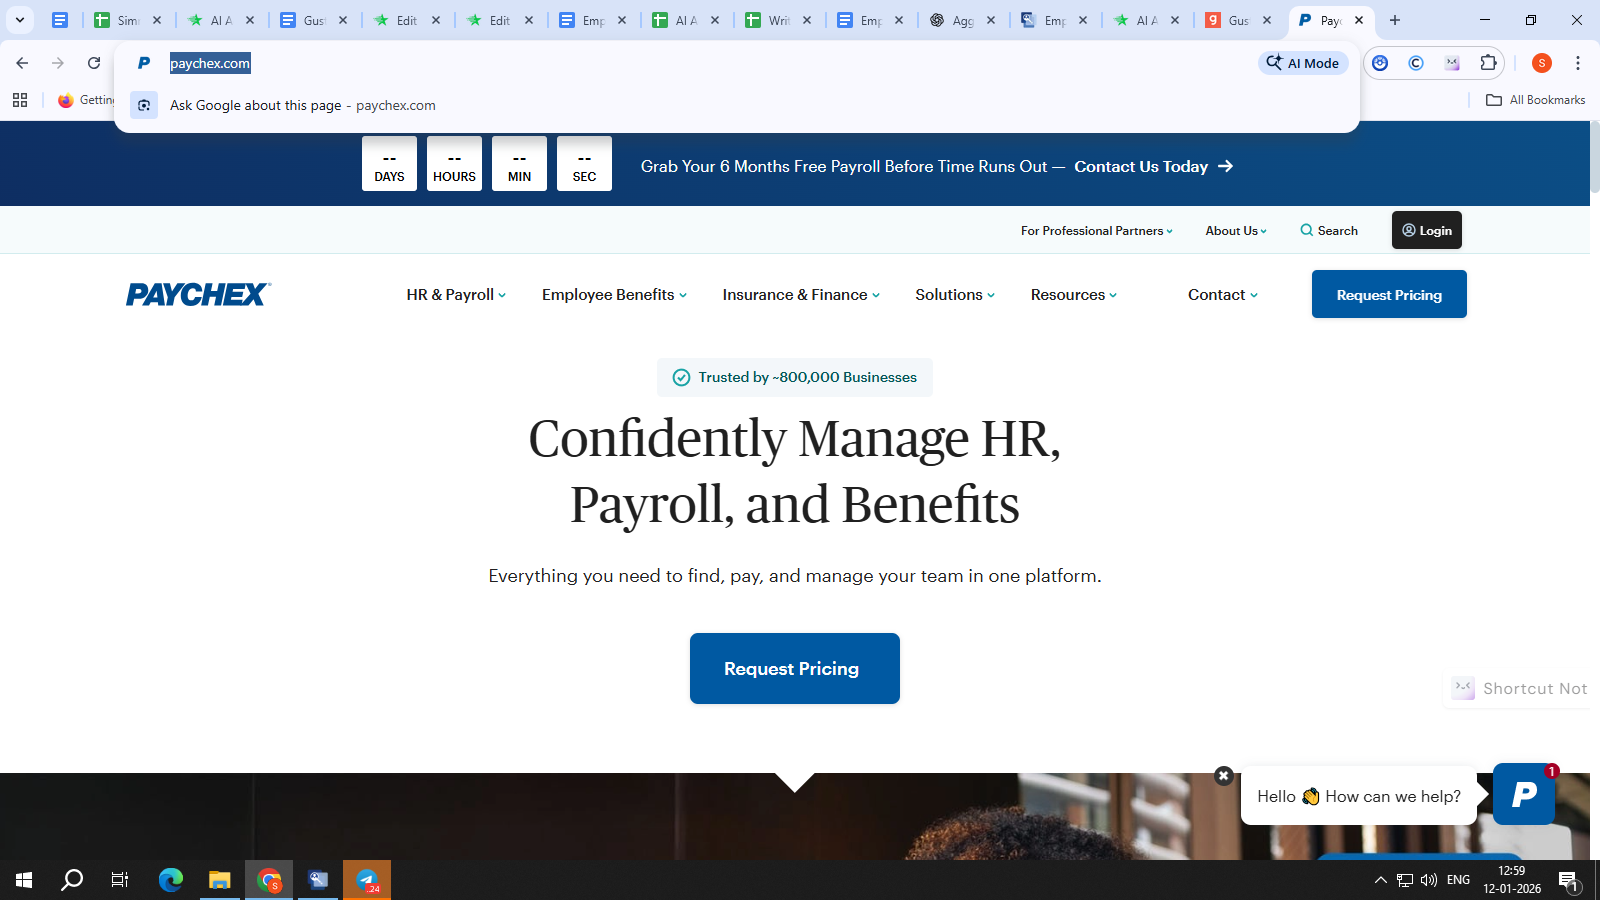
Task: Click the black Login button
Action: point(1427,230)
